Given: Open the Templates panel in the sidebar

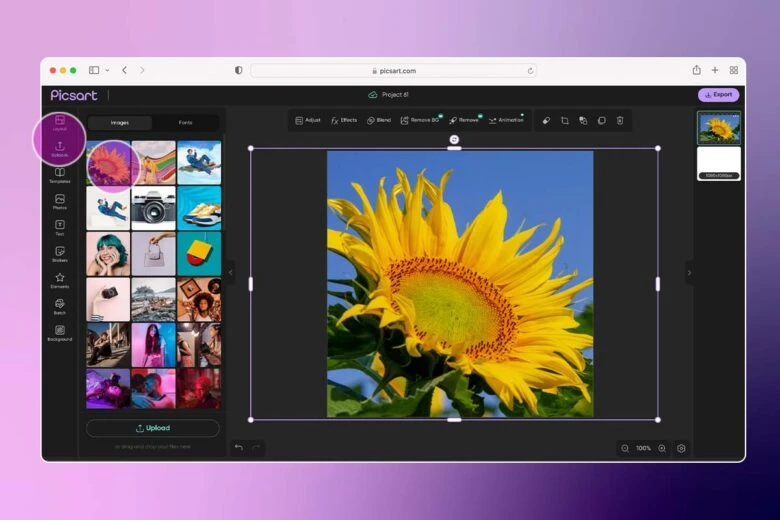Looking at the screenshot, I should coord(60,175).
